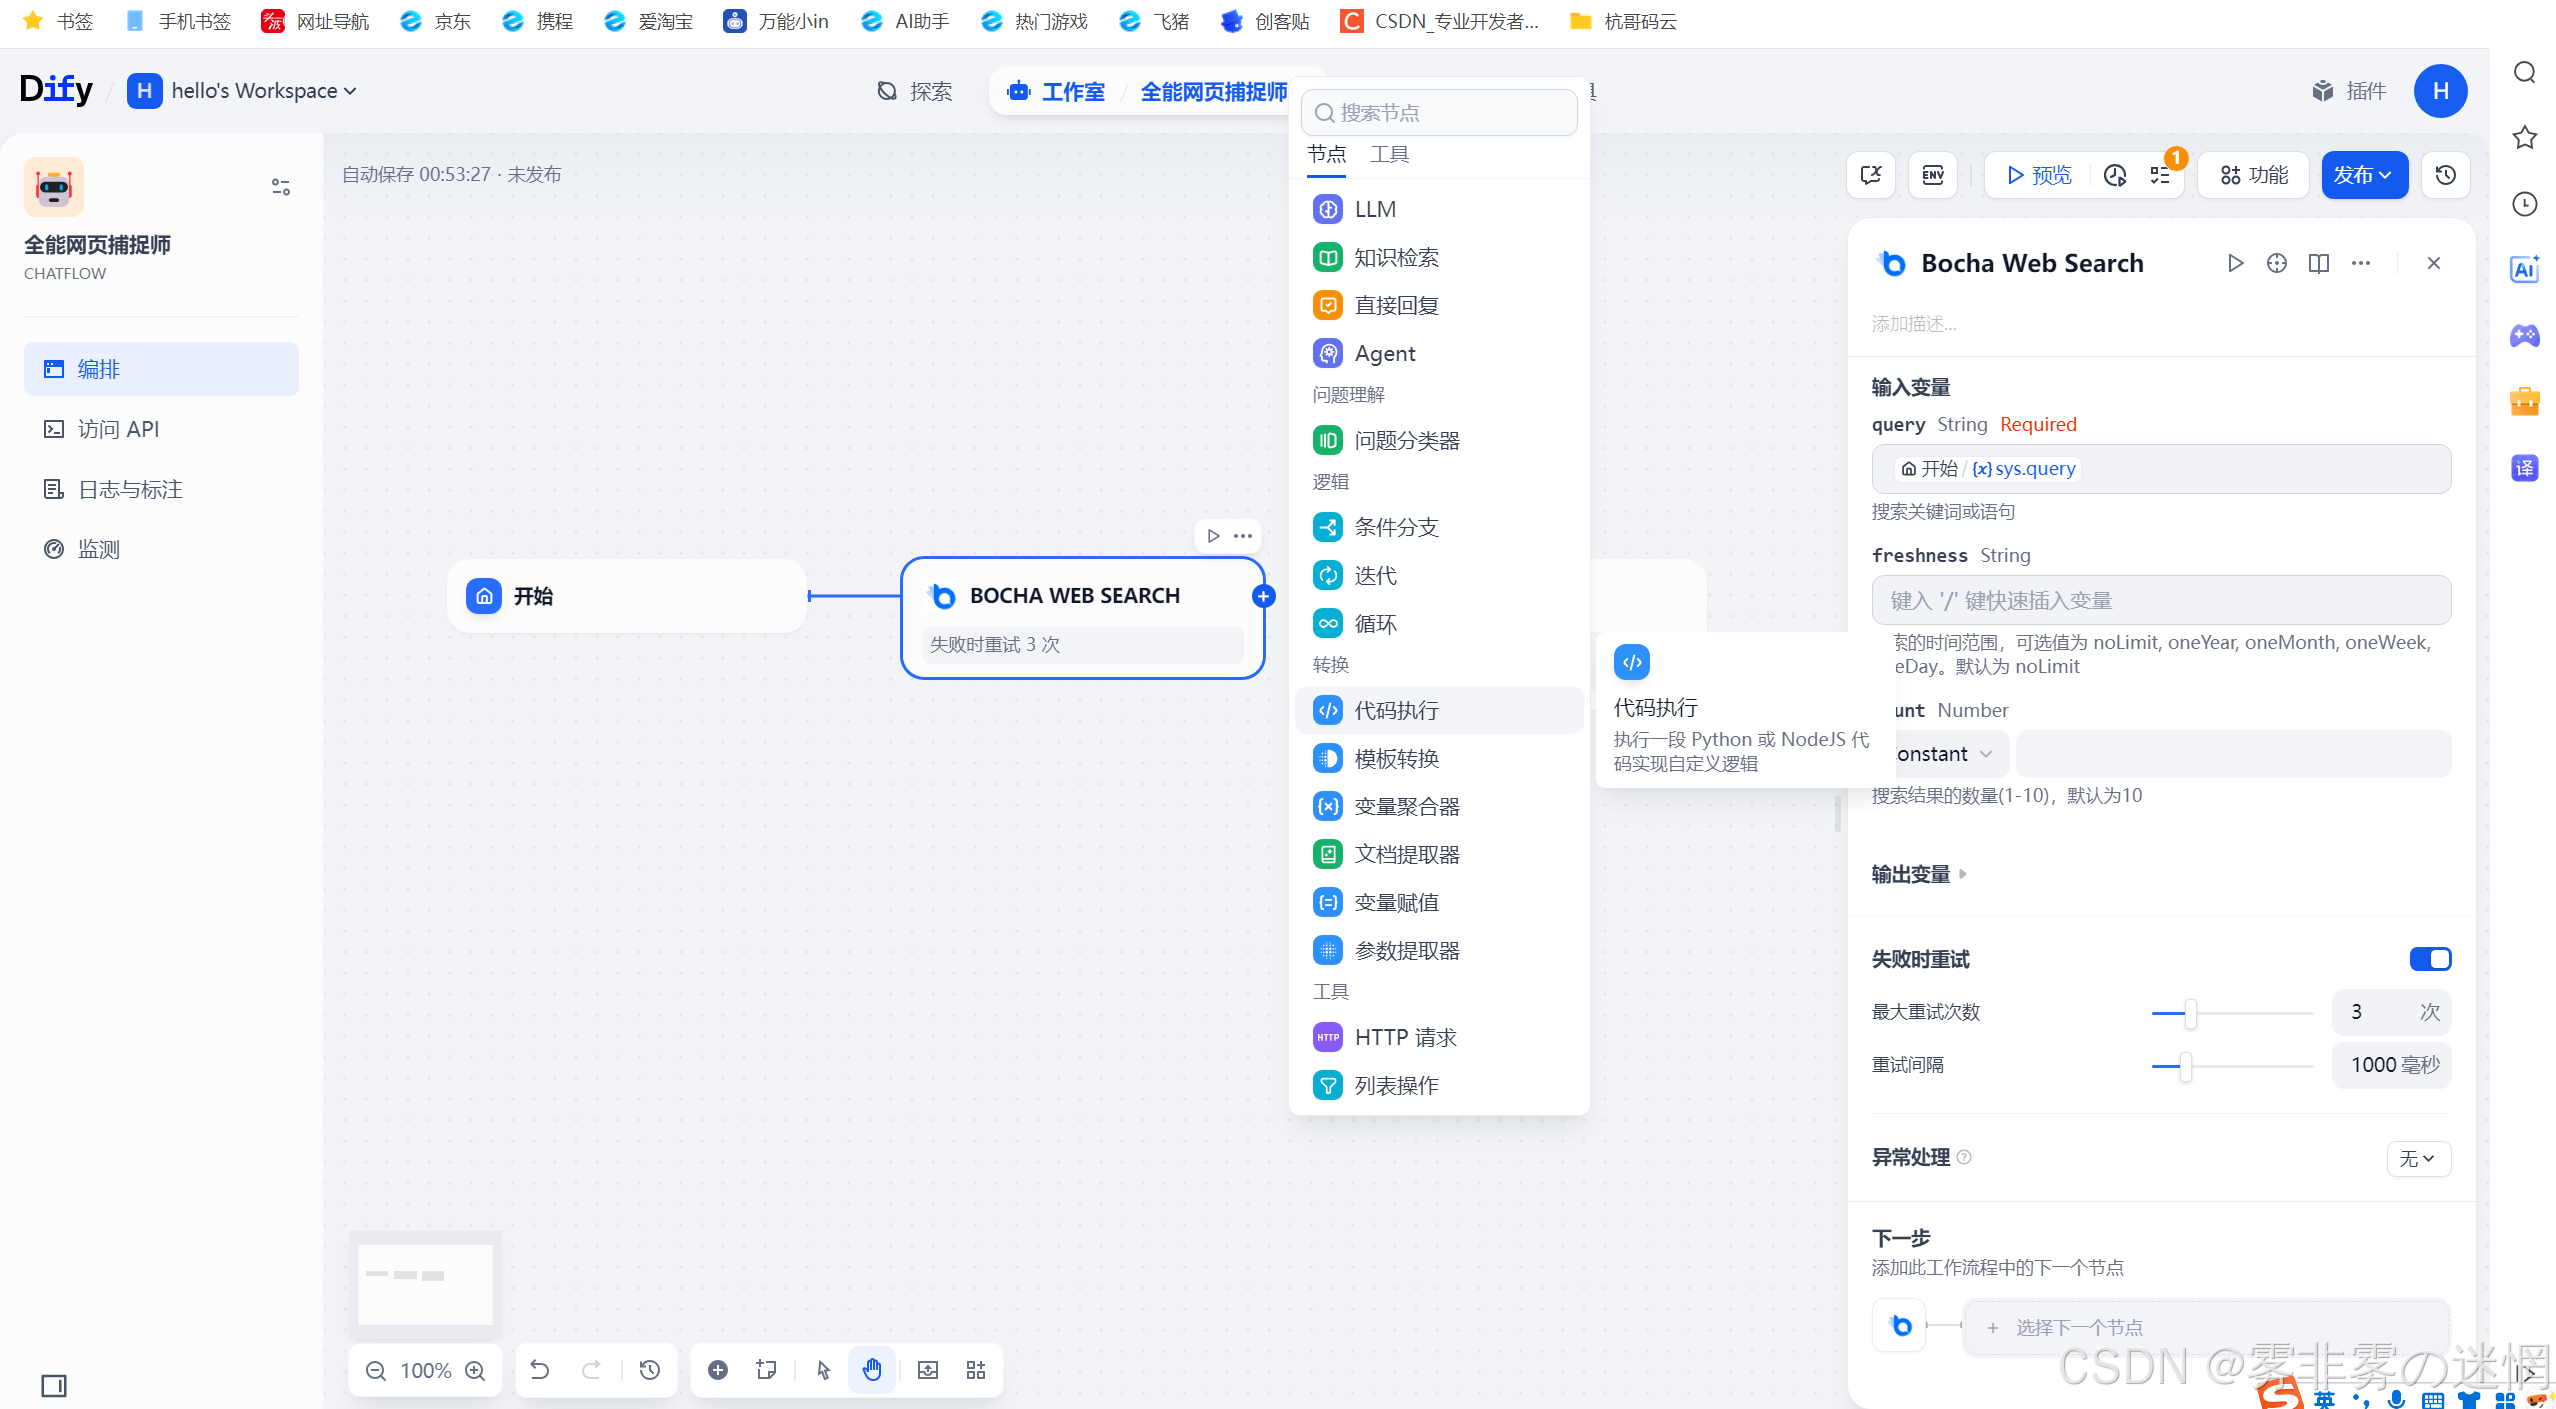The image size is (2556, 1409).
Task: Add the 迭代 iteration node
Action: point(1438,575)
